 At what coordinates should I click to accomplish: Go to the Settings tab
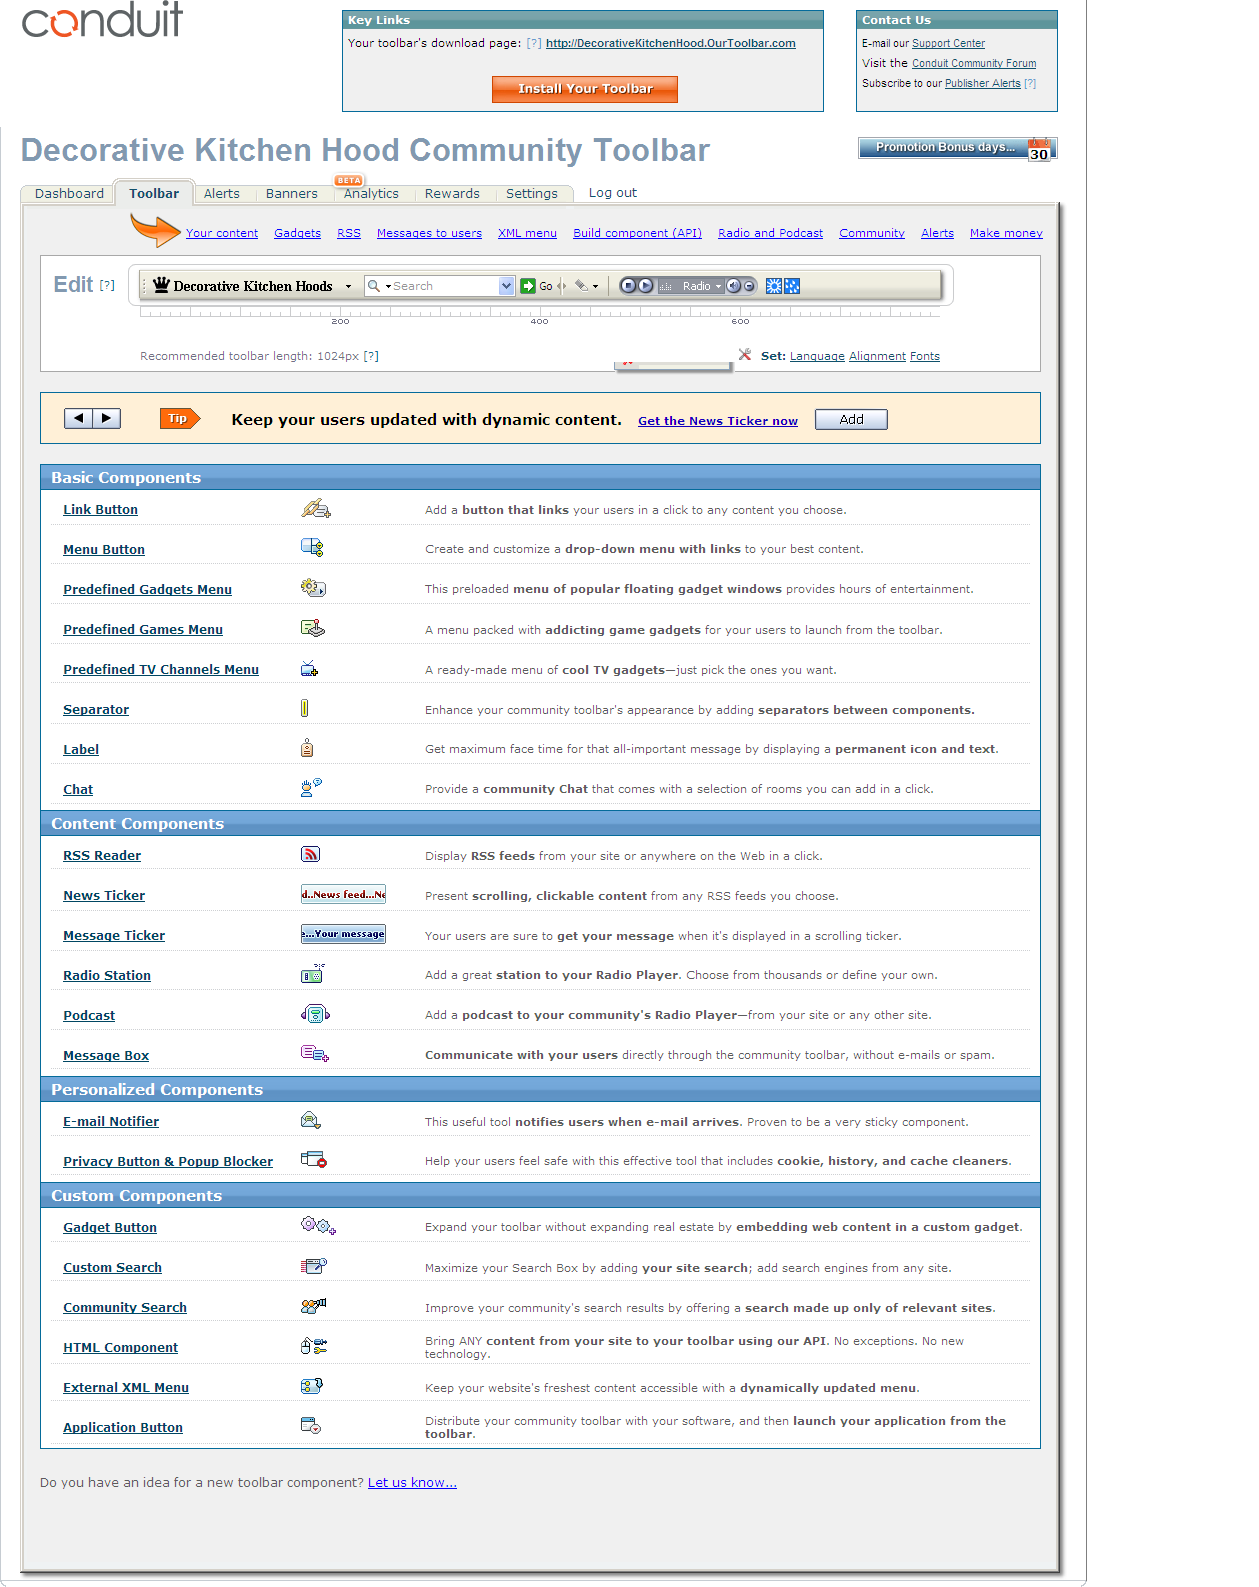pyautogui.click(x=532, y=194)
